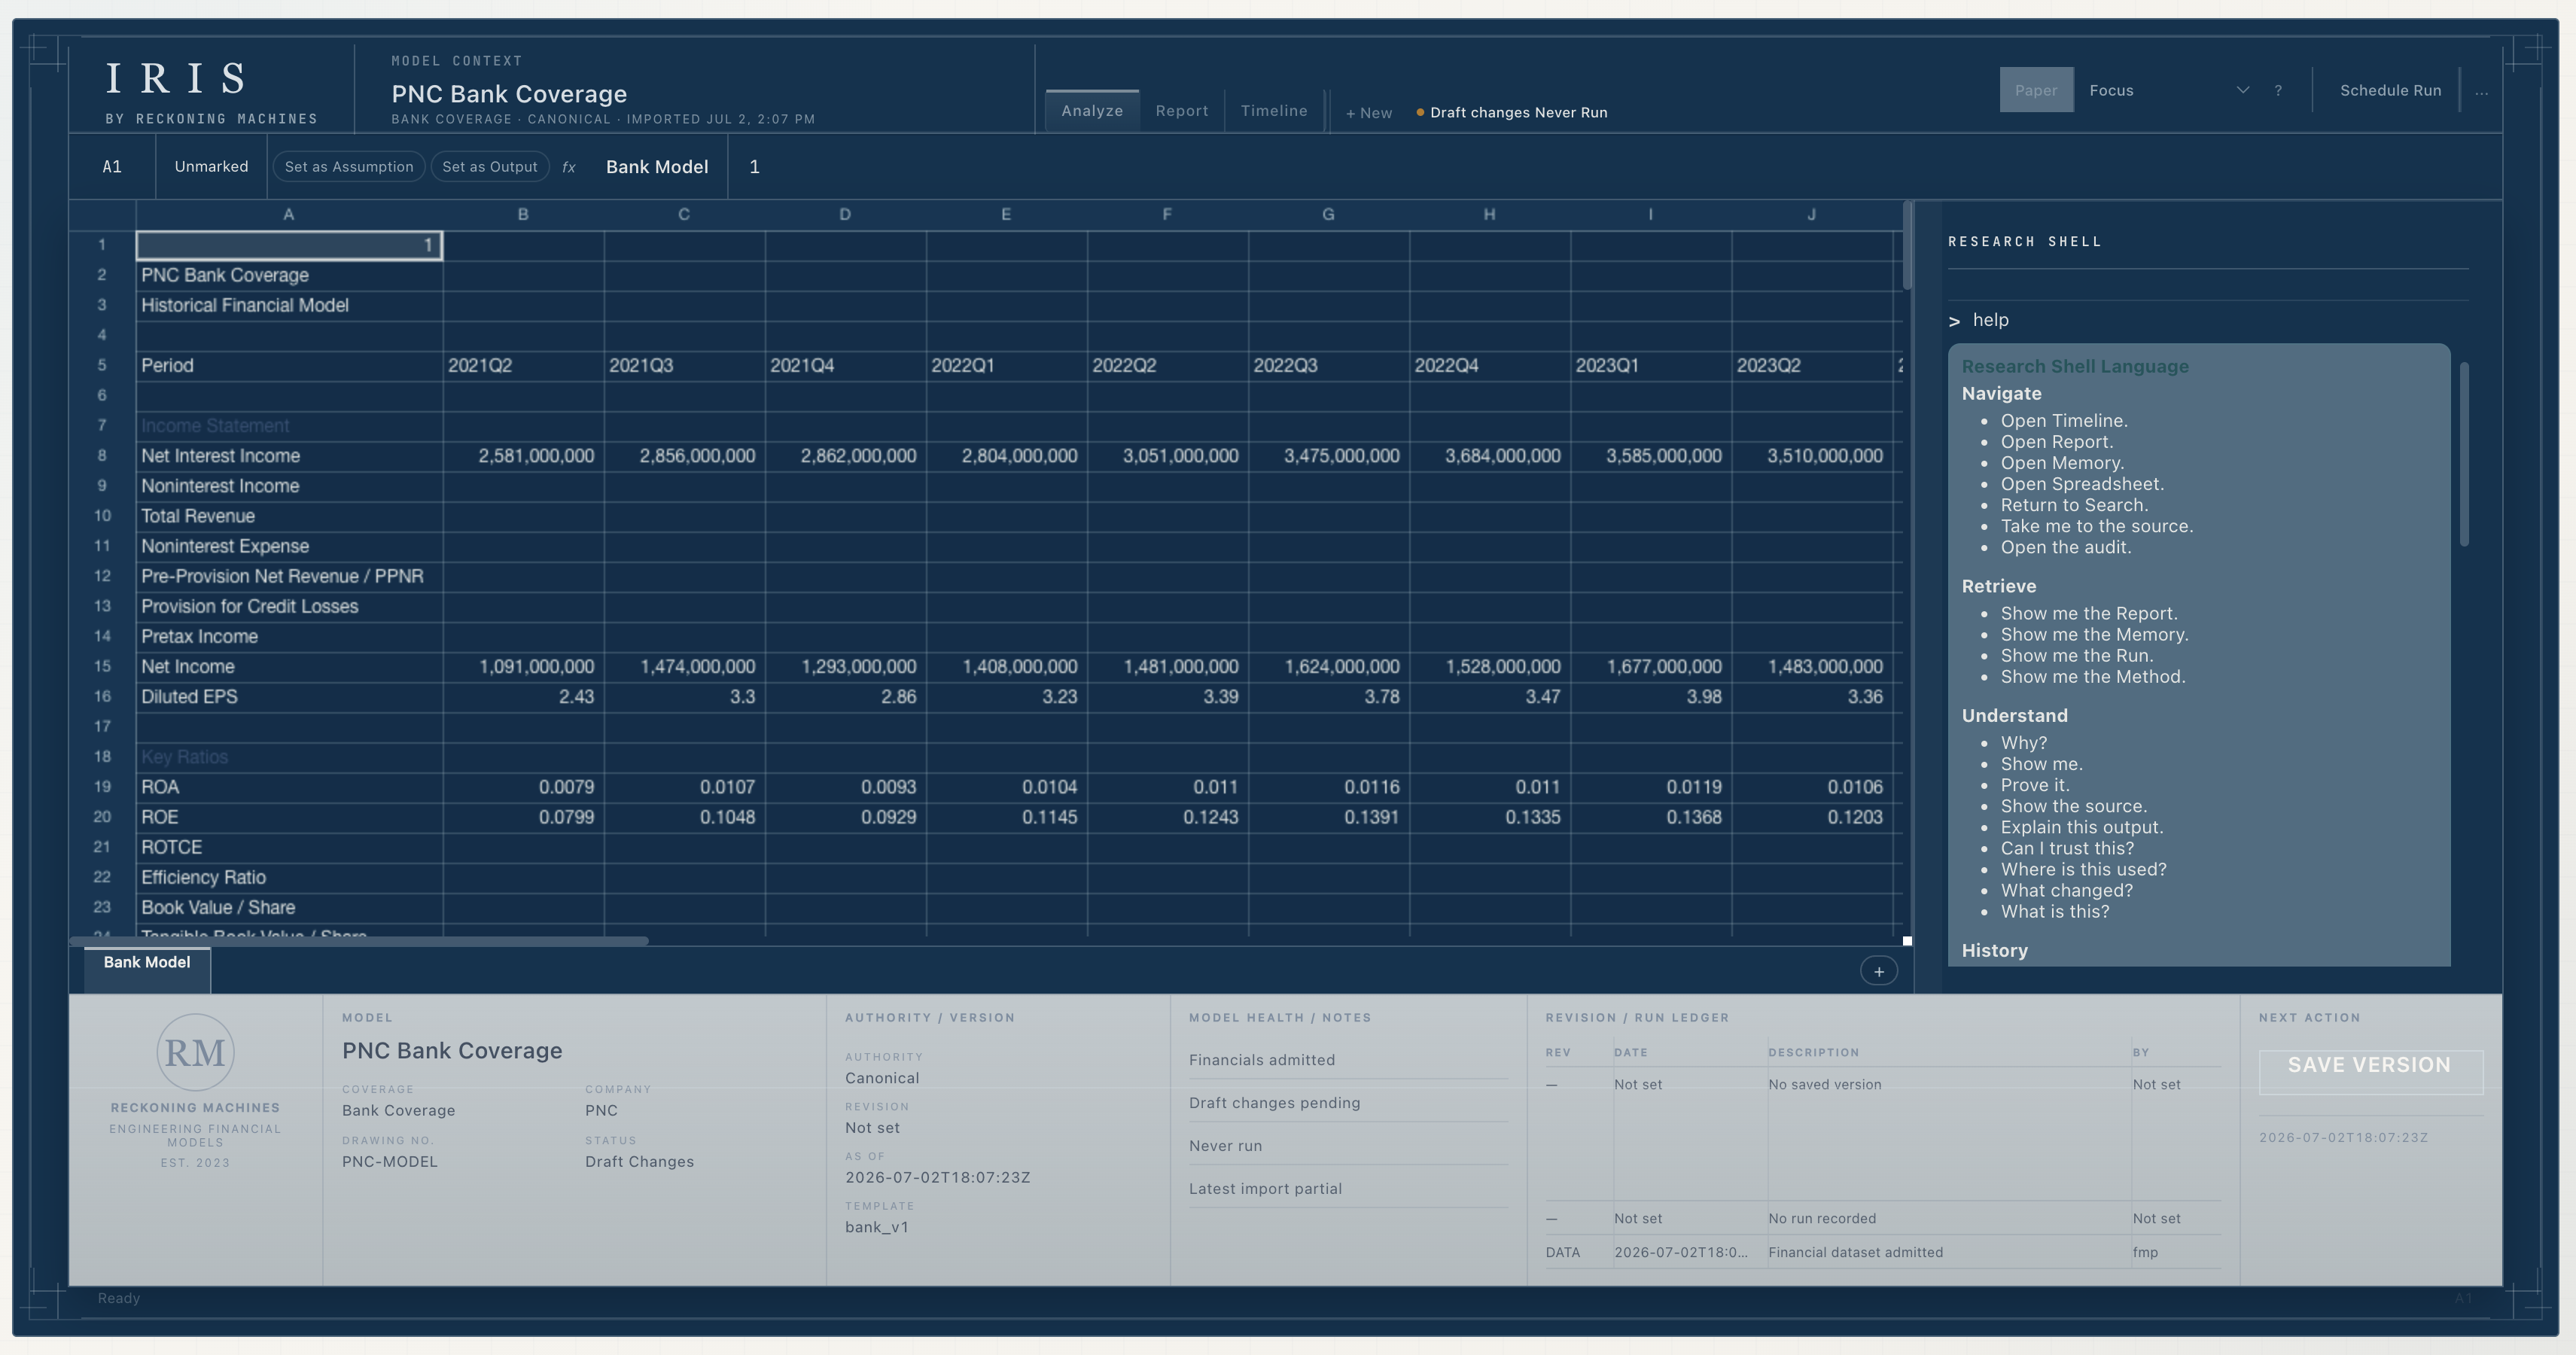Switch to the Report tab
This screenshot has height=1355, width=2576.
coord(1181,110)
